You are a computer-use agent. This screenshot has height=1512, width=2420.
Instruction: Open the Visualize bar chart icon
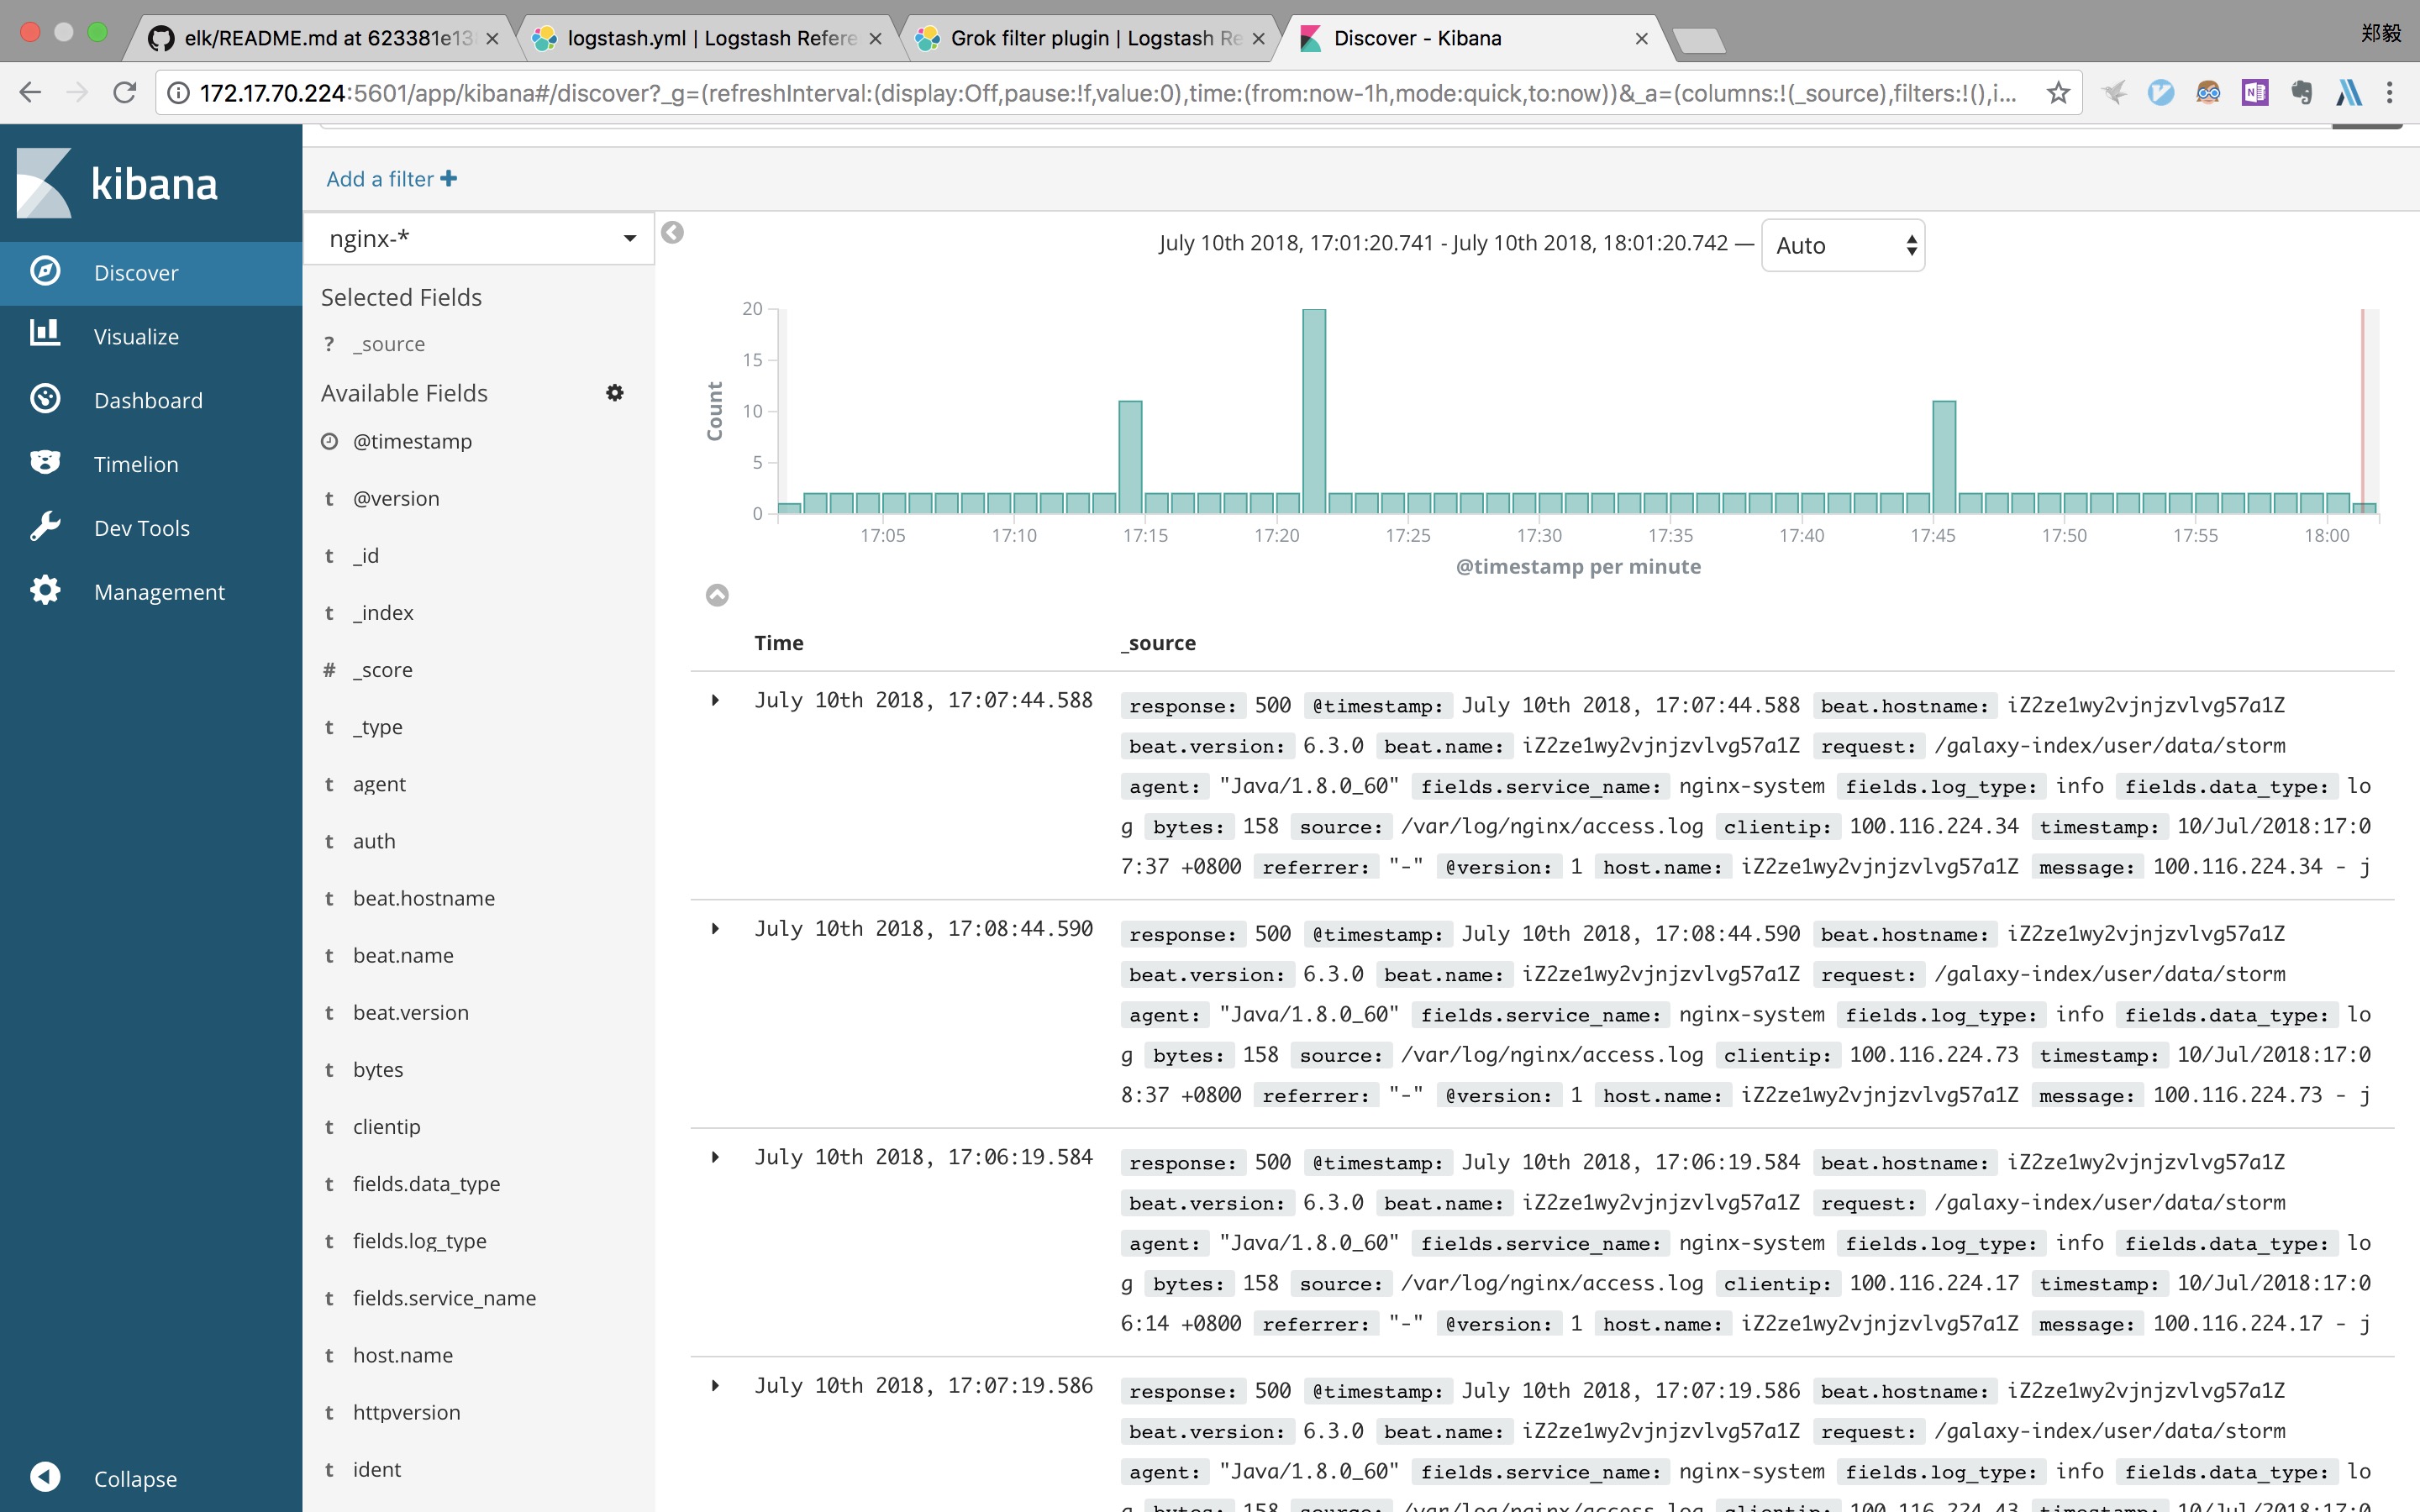tap(45, 335)
